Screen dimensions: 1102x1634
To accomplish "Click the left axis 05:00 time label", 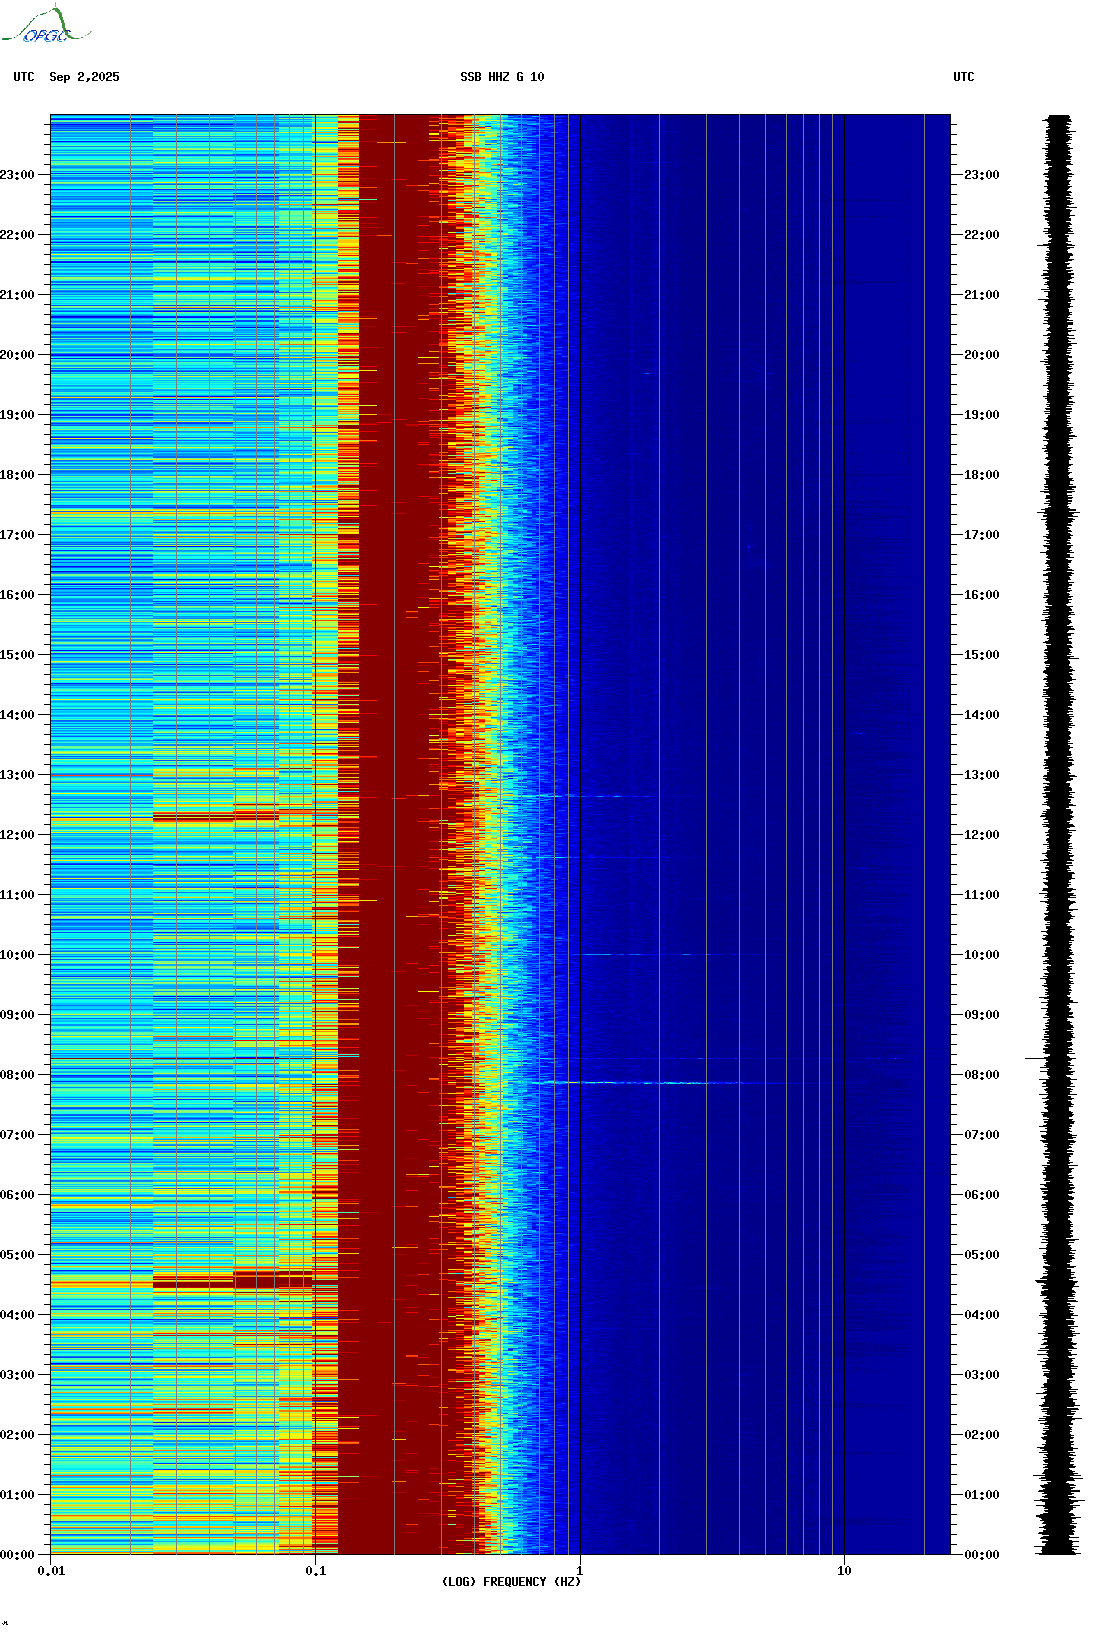I will point(17,1255).
